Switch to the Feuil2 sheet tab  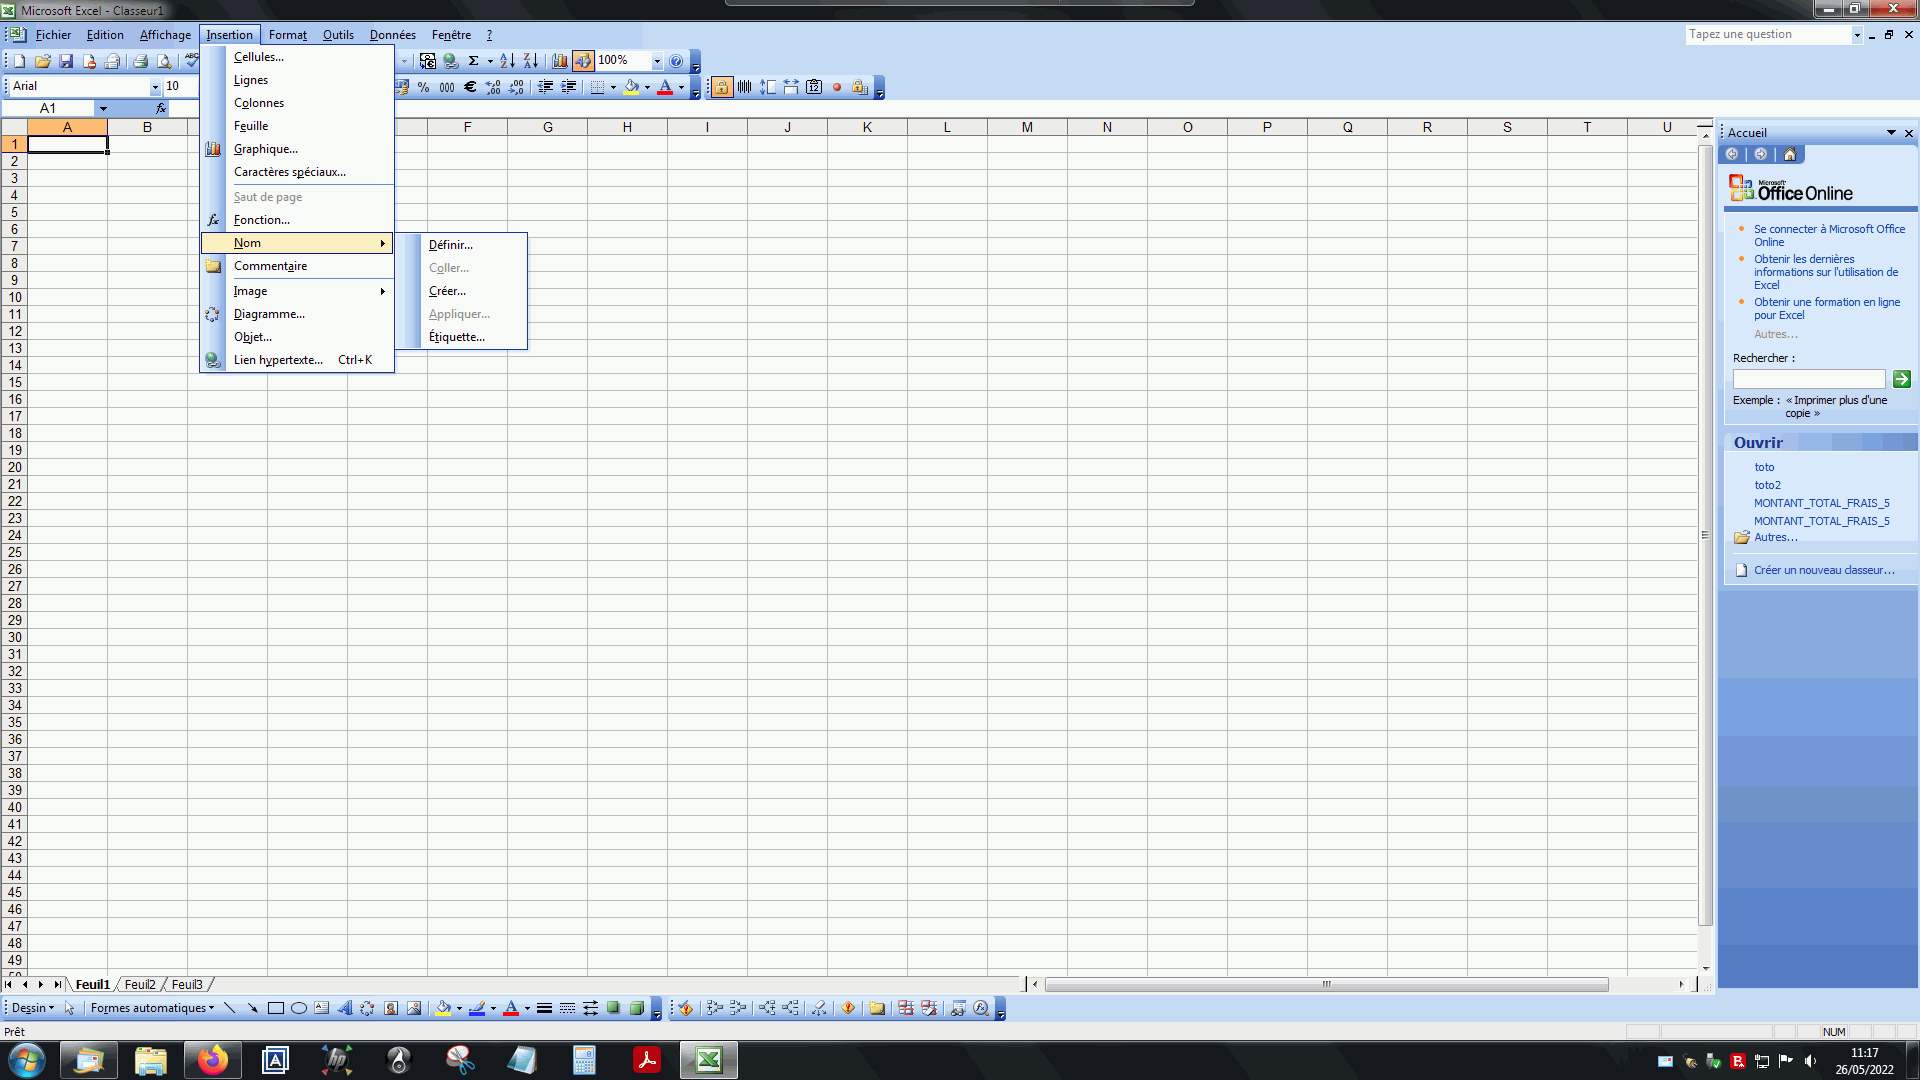coord(140,985)
